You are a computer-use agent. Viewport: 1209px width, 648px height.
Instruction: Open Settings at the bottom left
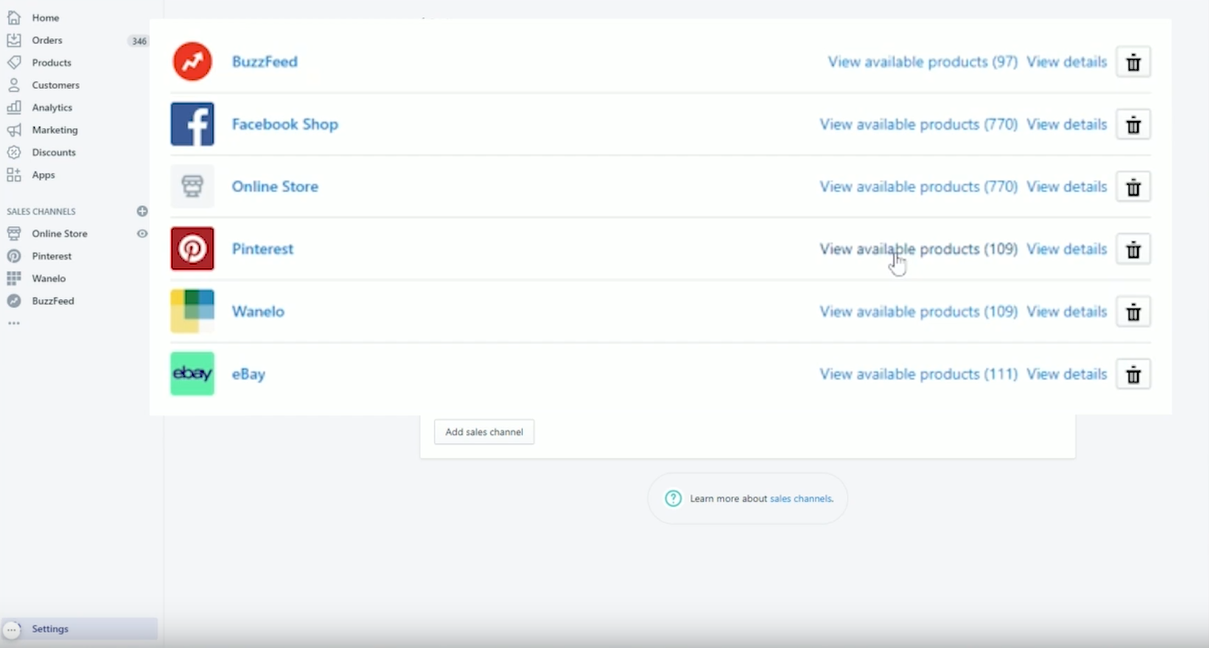point(50,628)
